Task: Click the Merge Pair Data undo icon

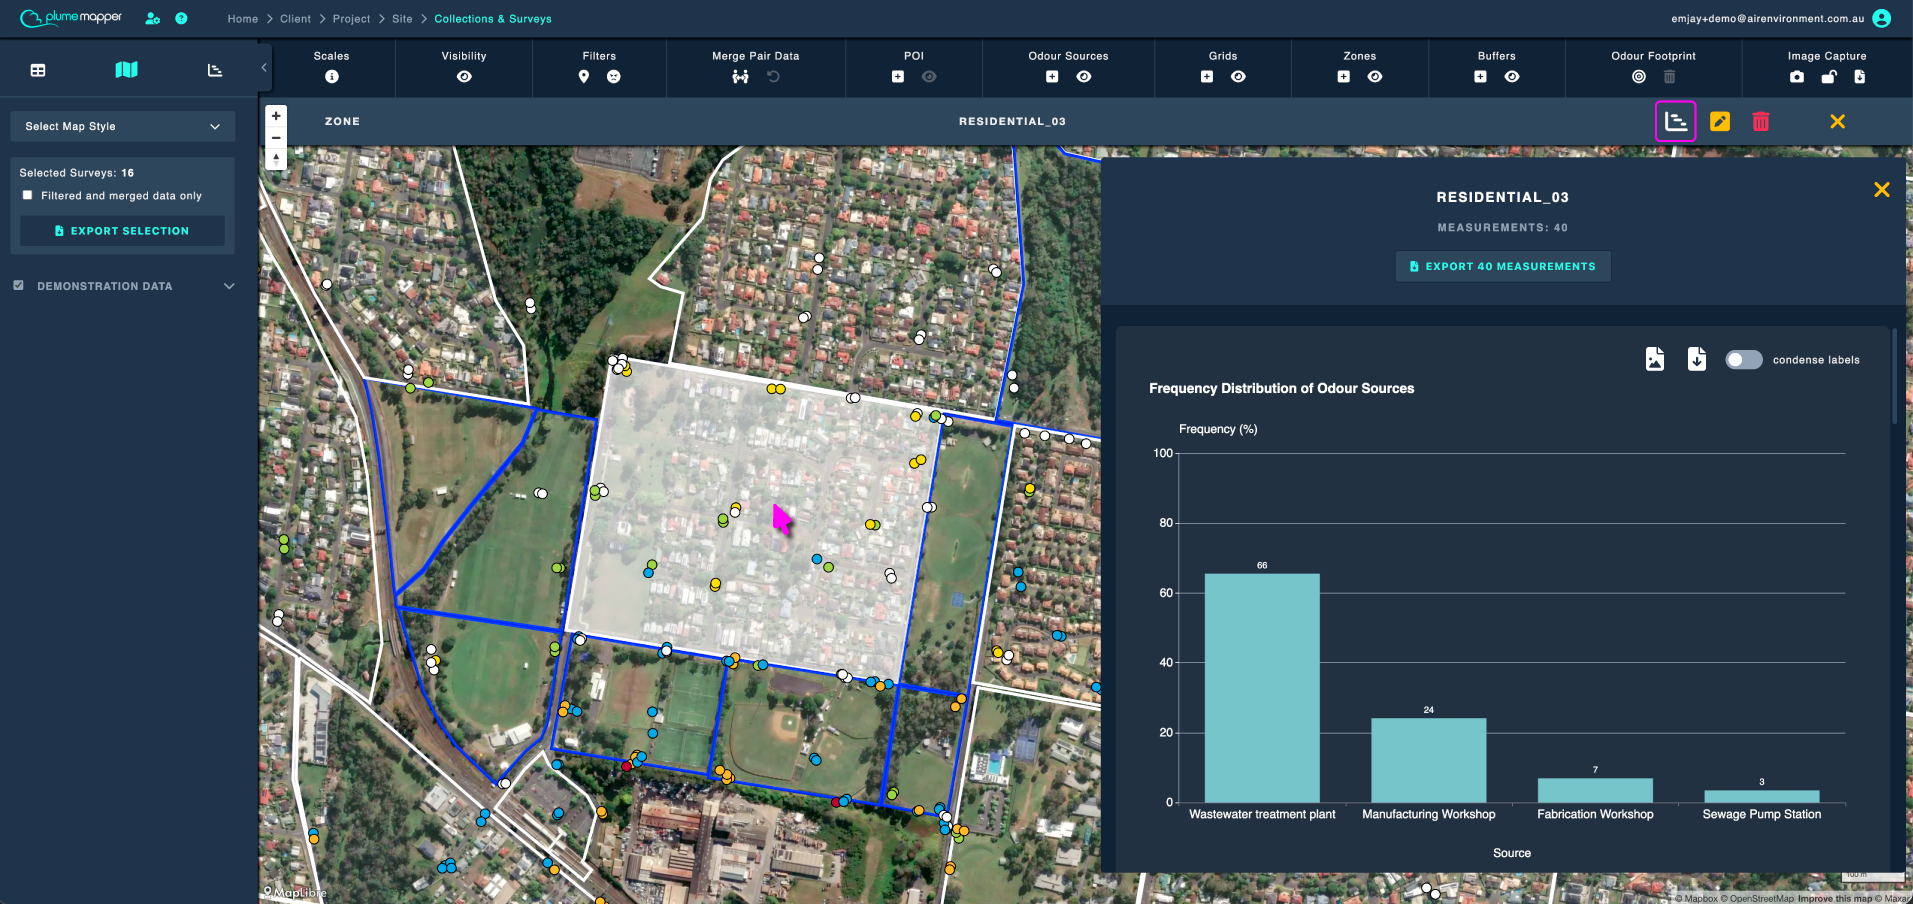Action: tap(773, 77)
